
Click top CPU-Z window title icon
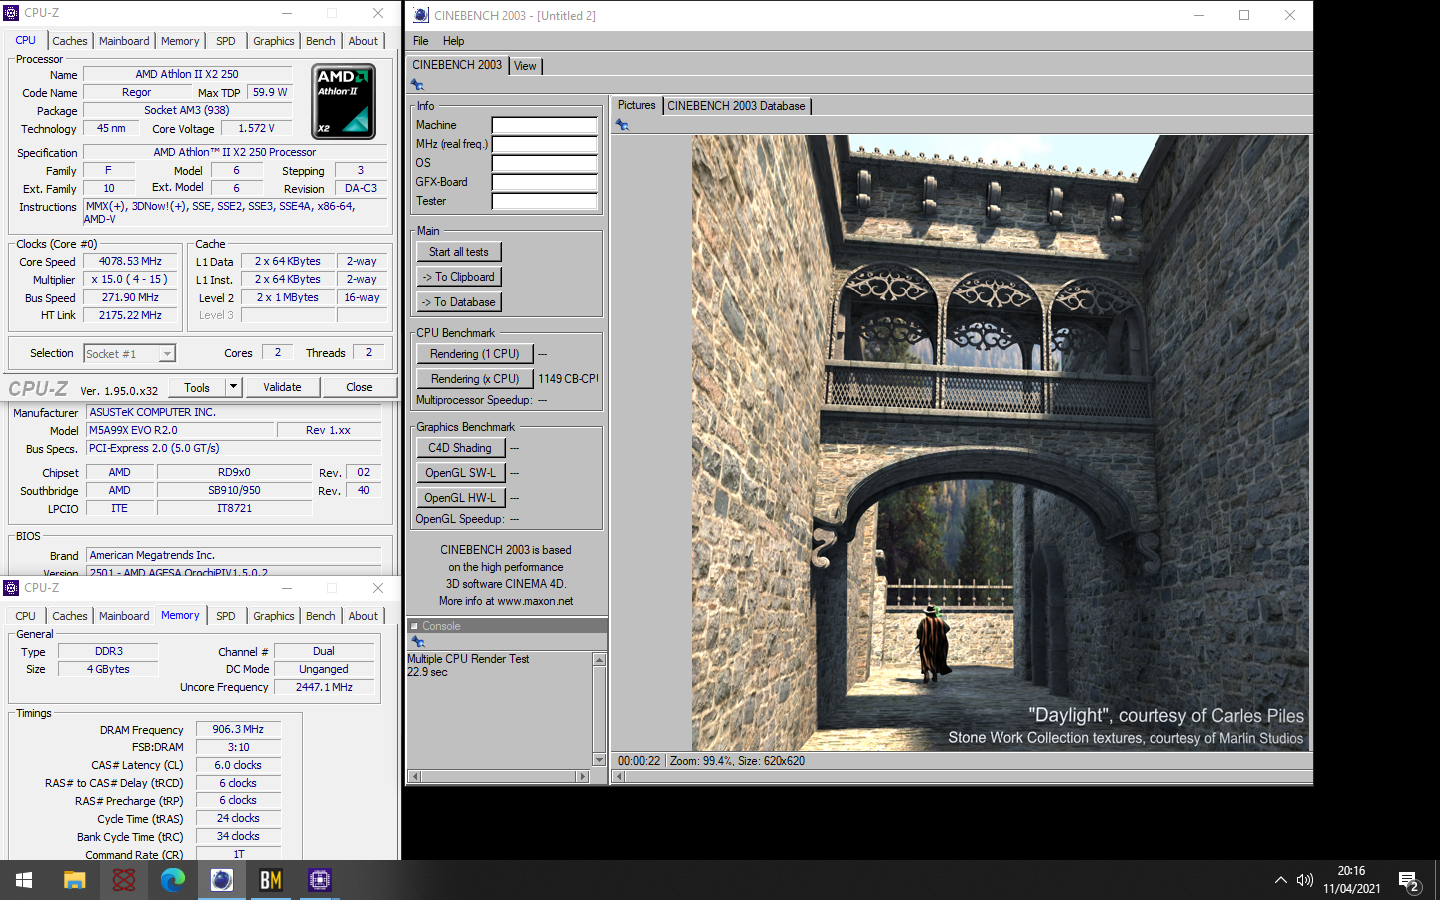click(11, 13)
